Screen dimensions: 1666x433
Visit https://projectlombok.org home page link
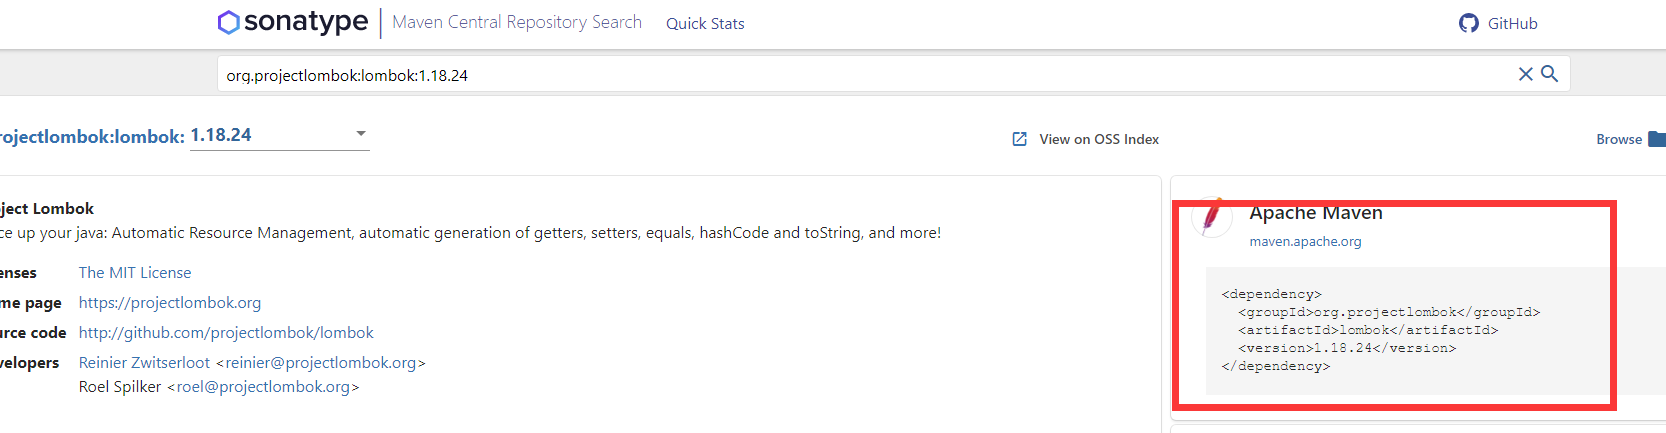[x=170, y=302]
